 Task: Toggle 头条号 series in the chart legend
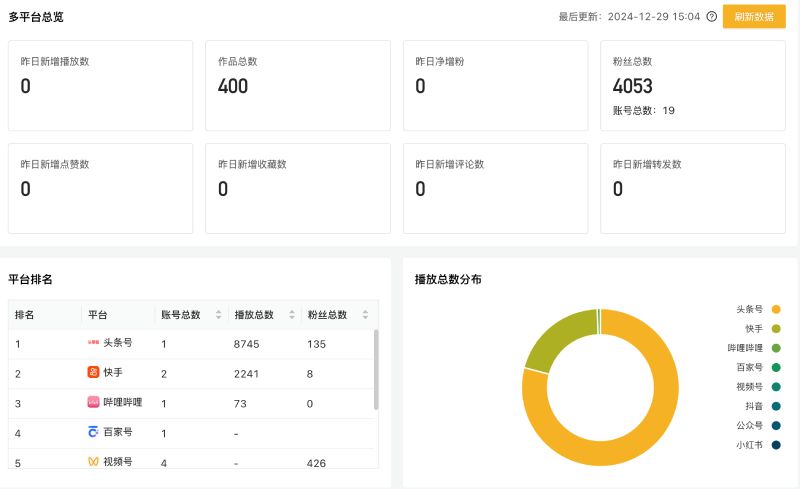click(775, 310)
